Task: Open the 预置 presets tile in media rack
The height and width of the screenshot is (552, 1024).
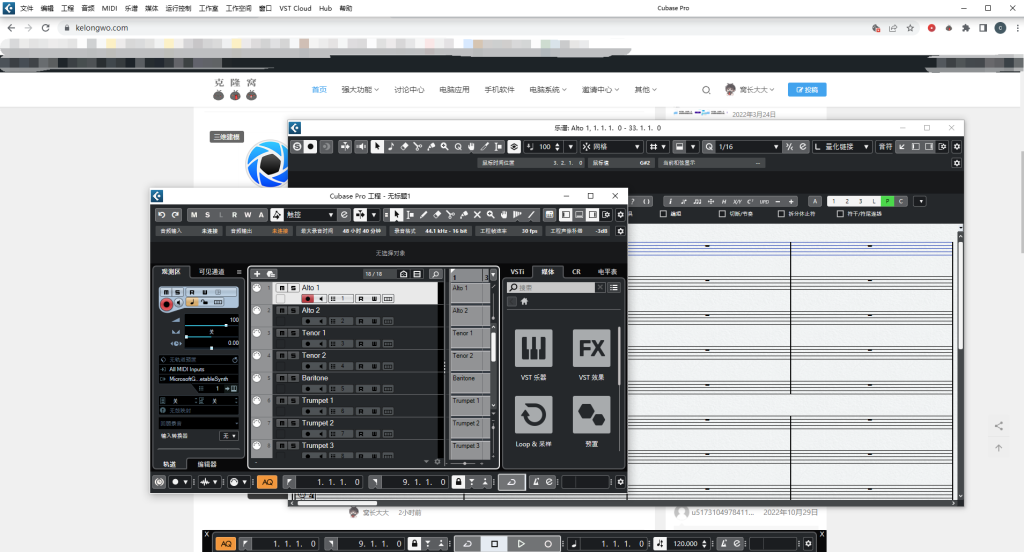Action: click(592, 414)
